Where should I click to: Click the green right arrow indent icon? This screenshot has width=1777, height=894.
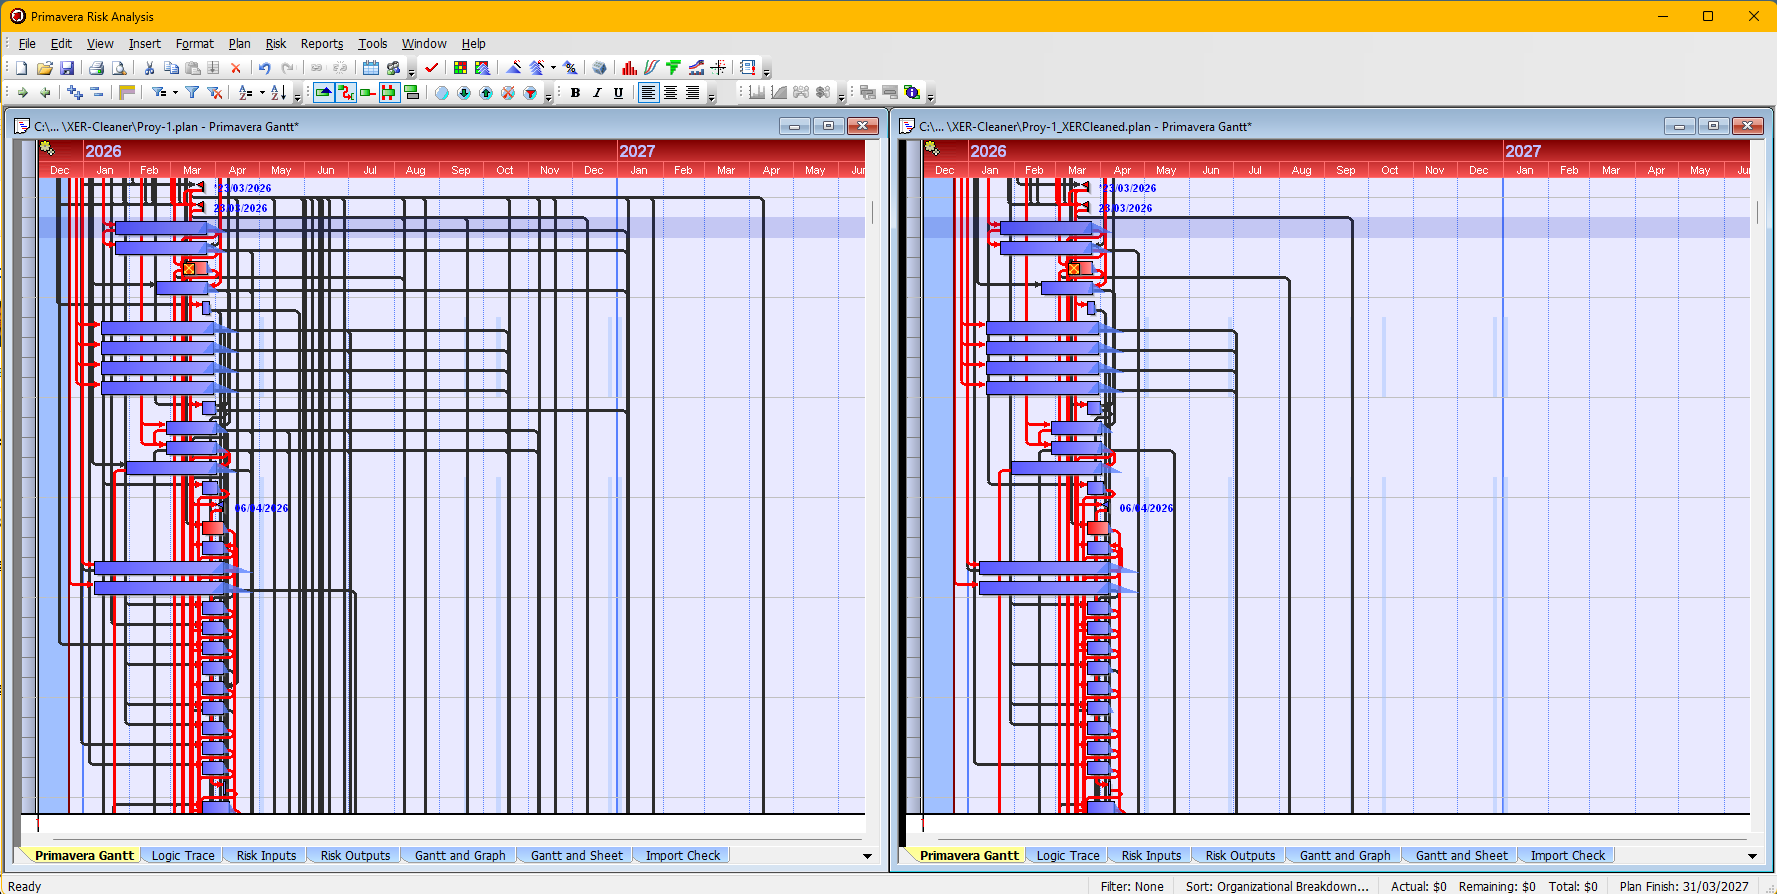pyautogui.click(x=22, y=93)
